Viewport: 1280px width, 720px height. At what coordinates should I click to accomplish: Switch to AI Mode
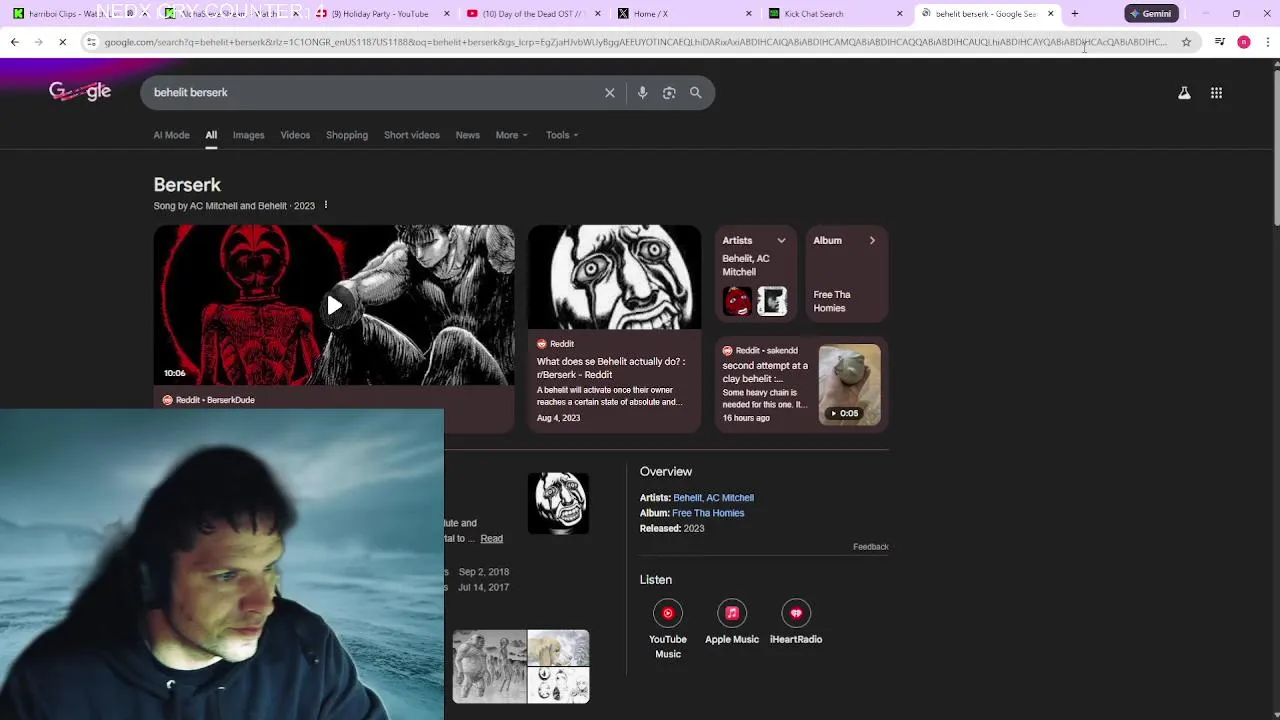pos(171,135)
